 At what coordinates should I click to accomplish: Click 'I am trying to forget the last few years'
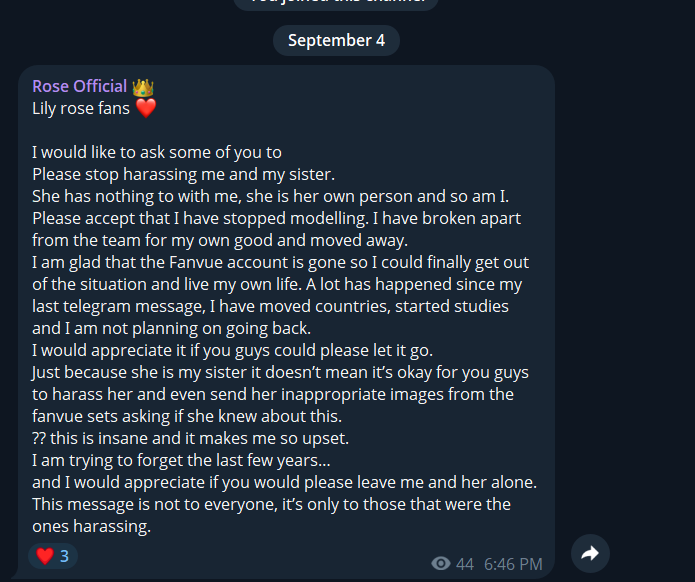click(181, 460)
